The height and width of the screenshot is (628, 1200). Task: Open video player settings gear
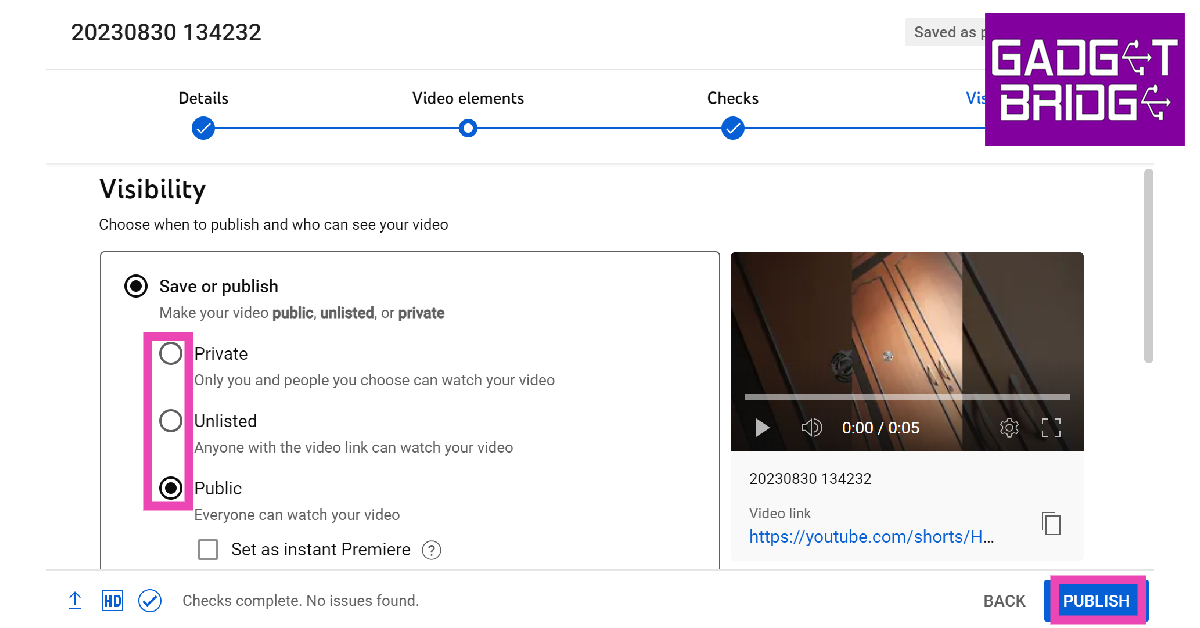(1009, 428)
